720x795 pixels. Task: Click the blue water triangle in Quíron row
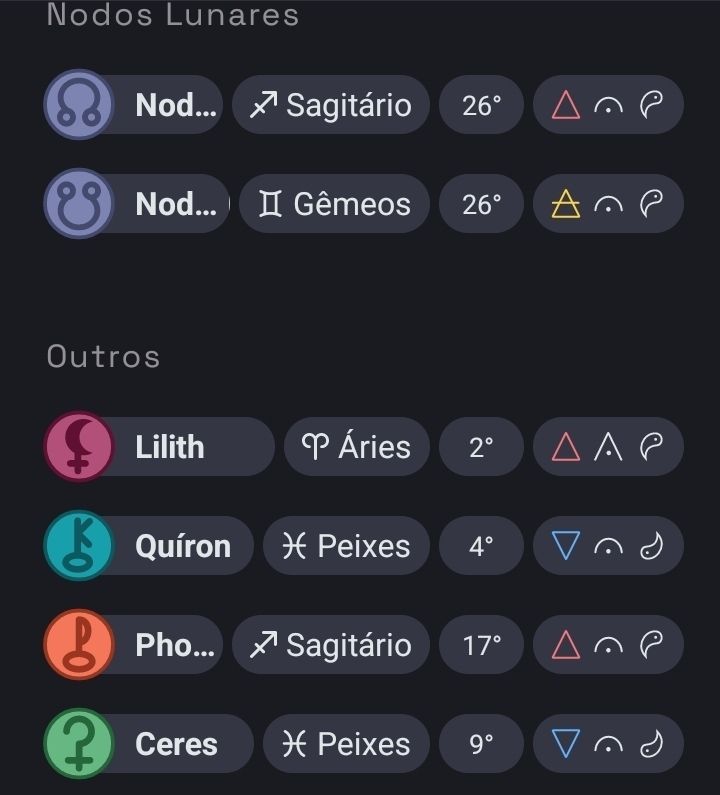pyautogui.click(x=566, y=546)
